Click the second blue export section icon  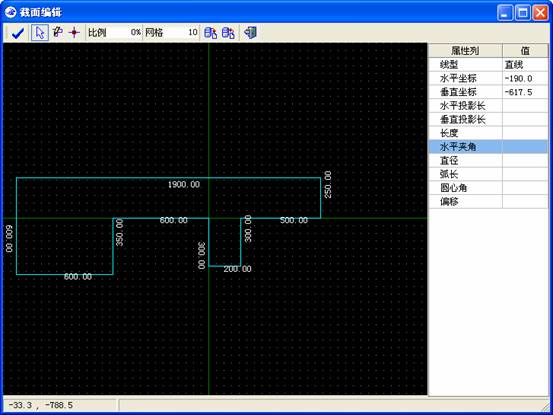pos(228,33)
